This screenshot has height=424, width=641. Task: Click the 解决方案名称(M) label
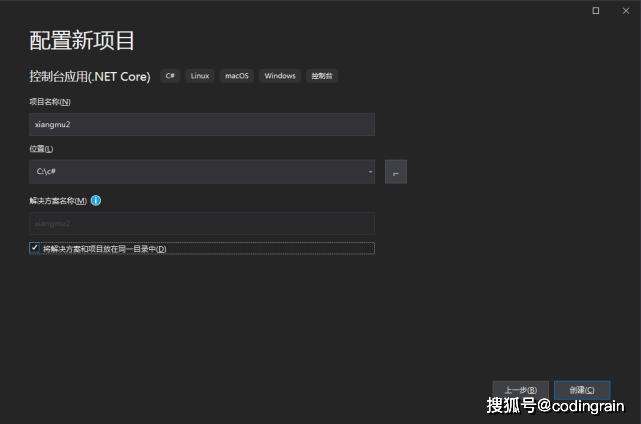click(58, 201)
